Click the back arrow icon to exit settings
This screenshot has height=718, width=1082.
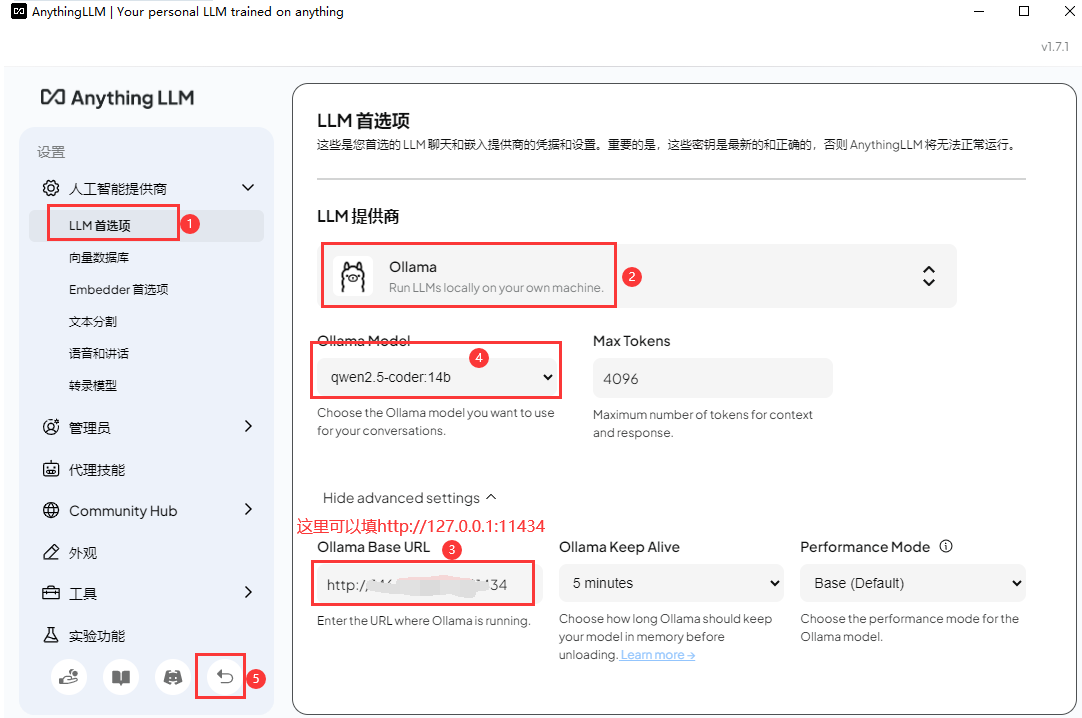(x=224, y=677)
